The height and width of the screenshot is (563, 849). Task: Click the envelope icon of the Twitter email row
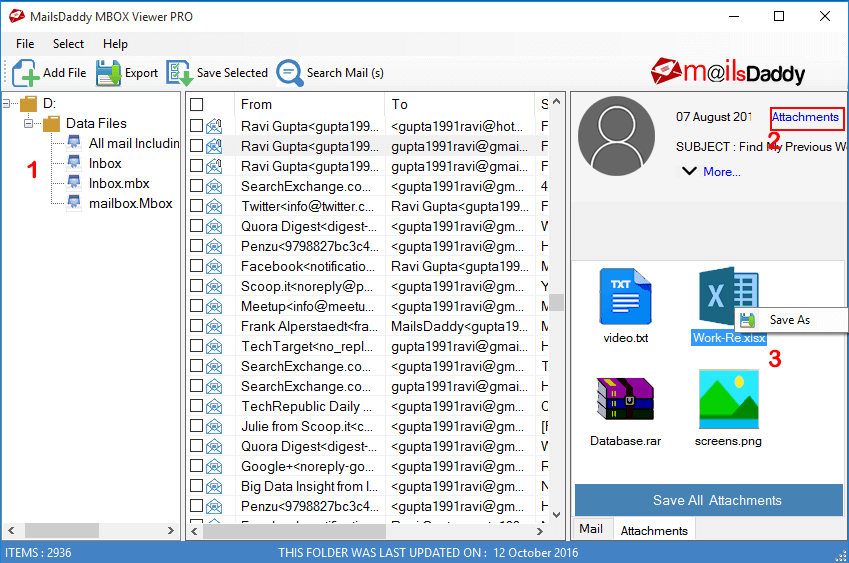point(214,207)
